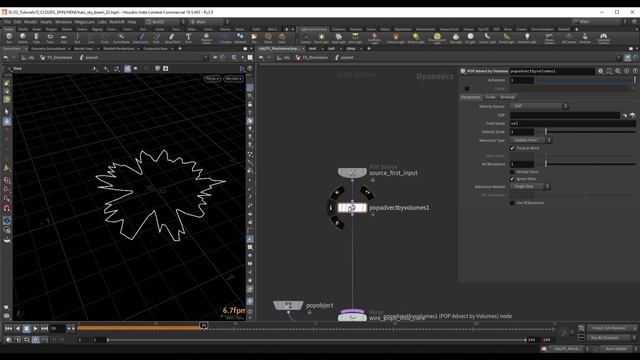Screen dimensions: 640x360
Task: Select the Spray Paint shelf tool
Action: 173,38
